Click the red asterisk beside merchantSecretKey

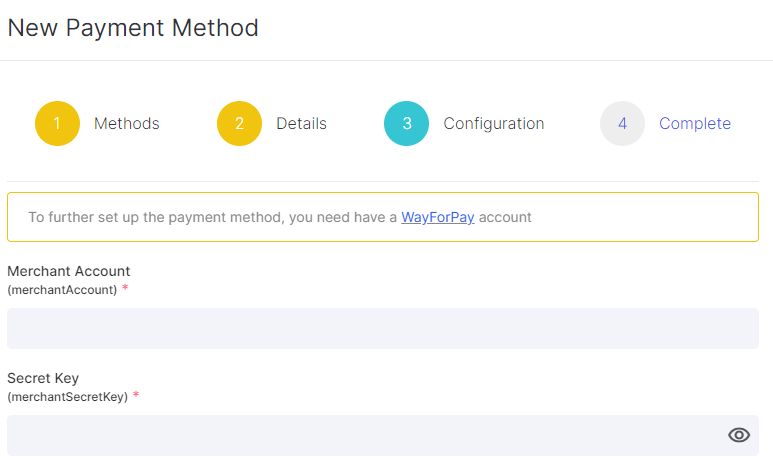tap(136, 395)
